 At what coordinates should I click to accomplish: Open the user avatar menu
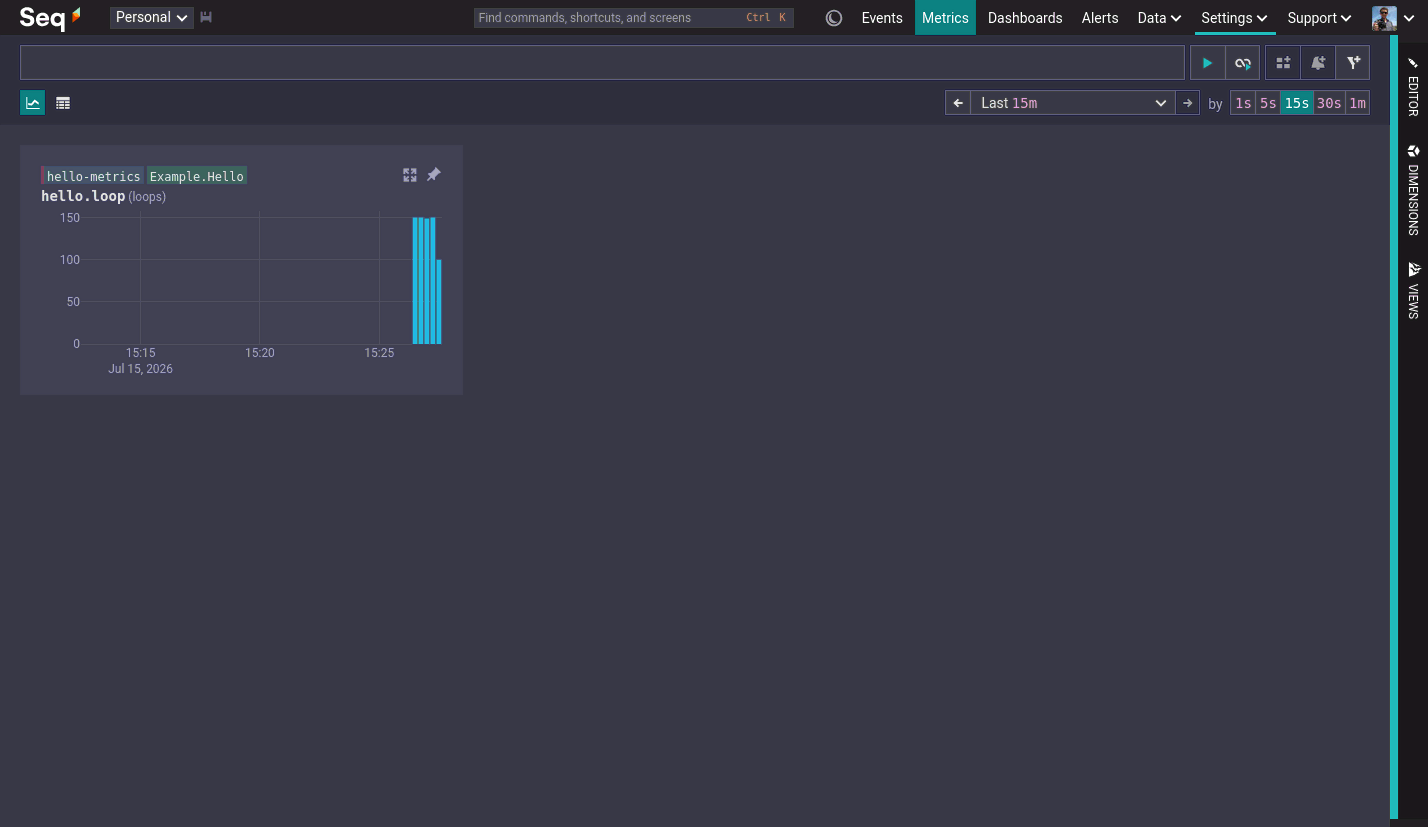(x=1393, y=18)
